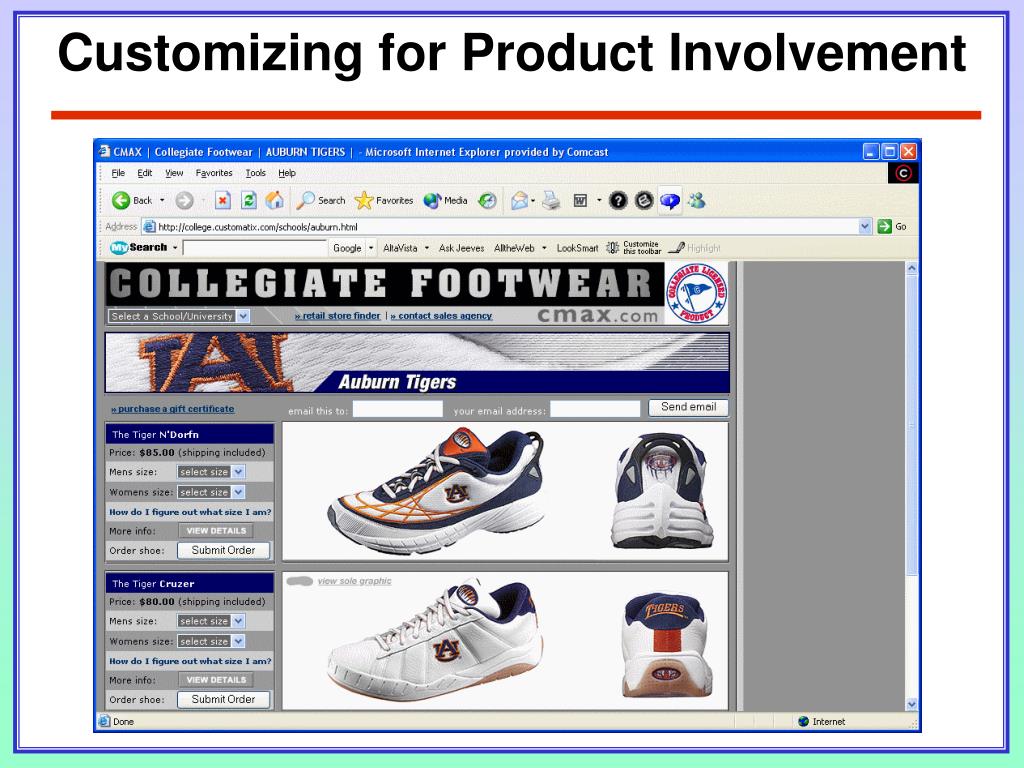Screen dimensions: 1024x768
Task: Click the Forward navigation arrow icon
Action: pyautogui.click(x=185, y=200)
